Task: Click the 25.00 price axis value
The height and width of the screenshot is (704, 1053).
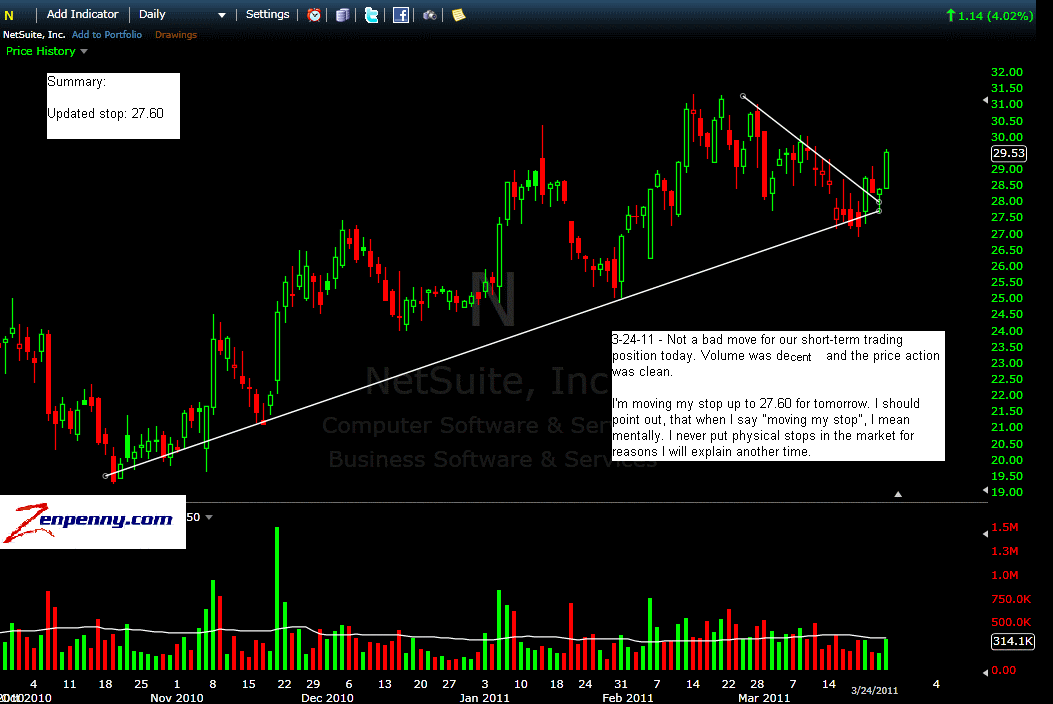Action: click(x=1007, y=298)
